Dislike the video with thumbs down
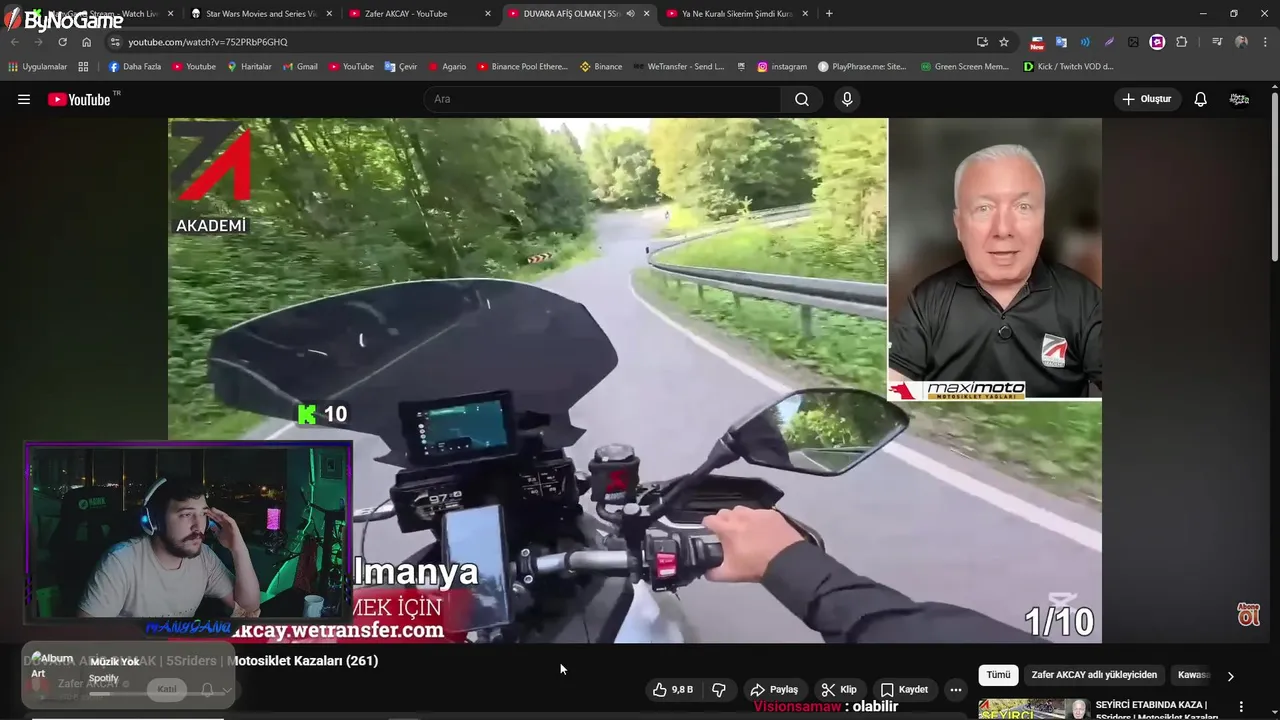The height and width of the screenshot is (720, 1280). tap(718, 690)
